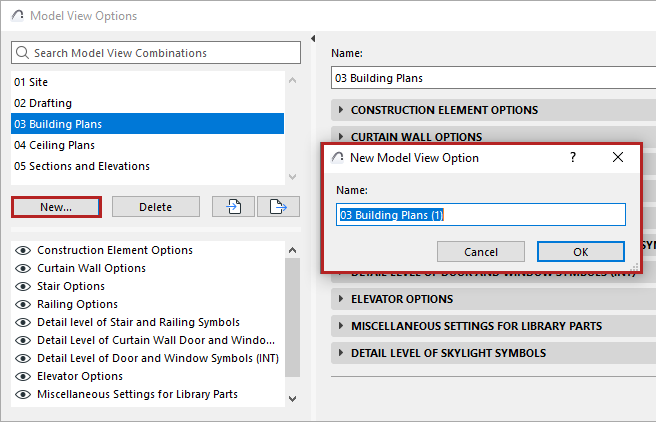The height and width of the screenshot is (422, 656).
Task: Expand Detail Level of Skylight Symbols
Action: coord(341,353)
